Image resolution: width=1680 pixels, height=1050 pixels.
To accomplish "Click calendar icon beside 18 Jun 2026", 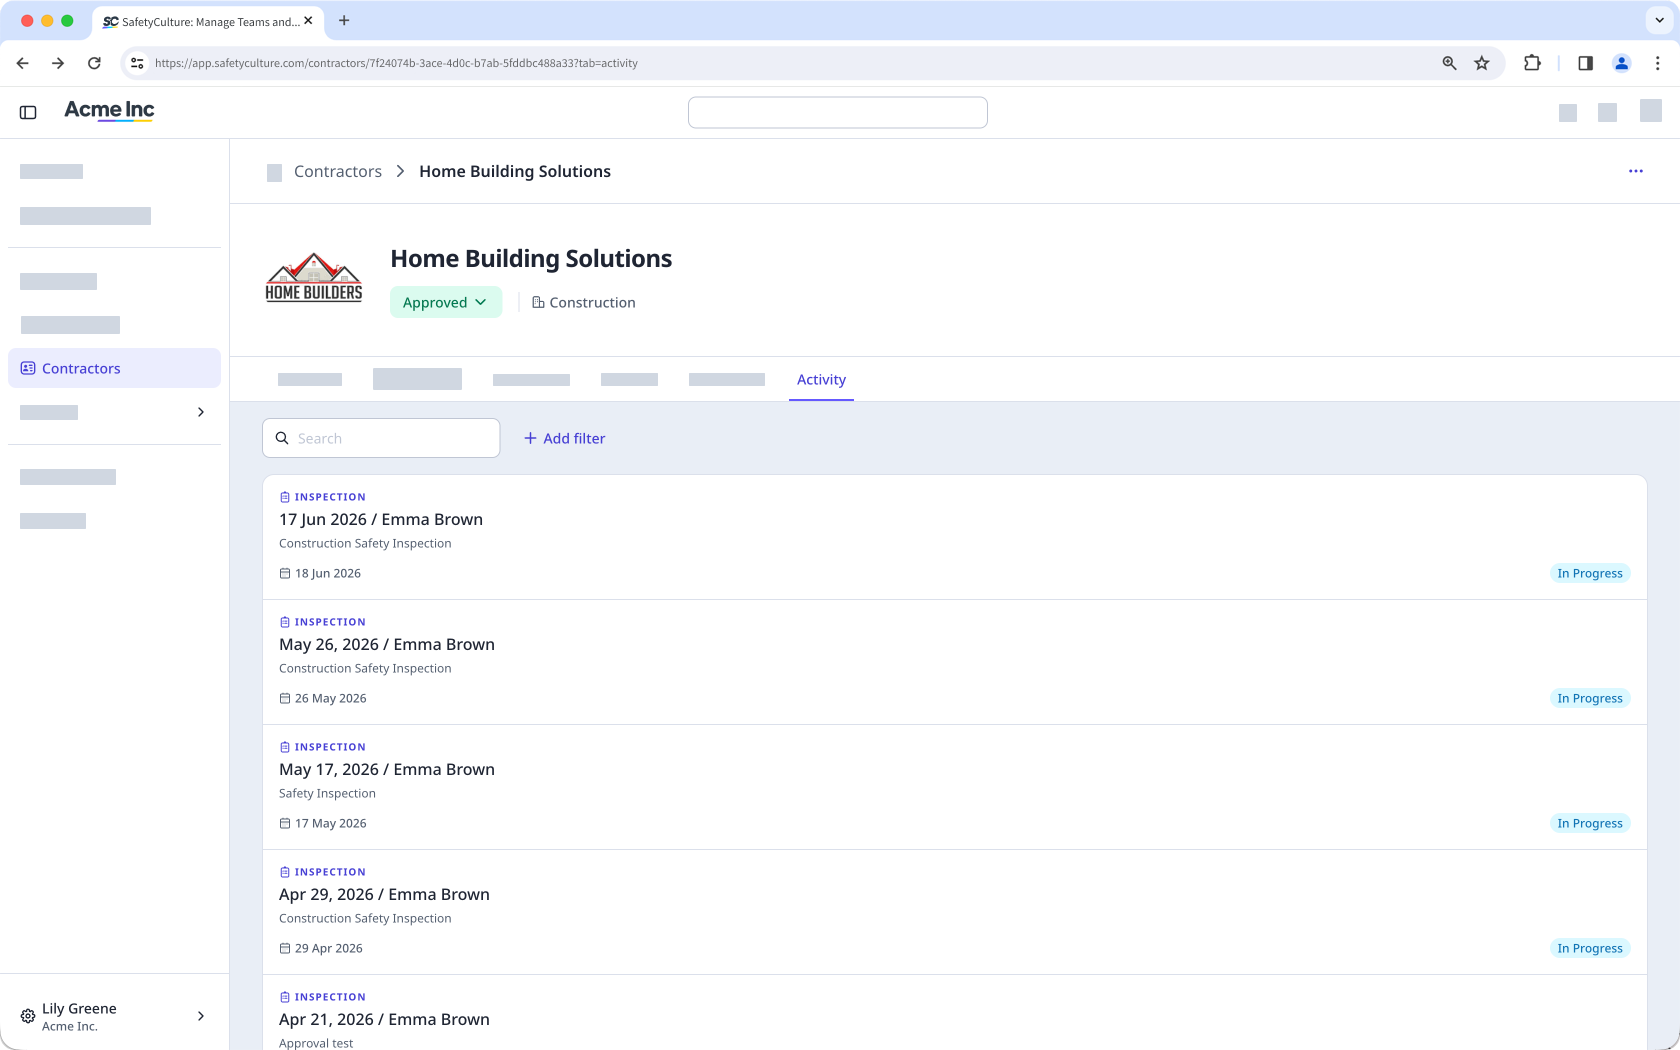I will [x=285, y=573].
